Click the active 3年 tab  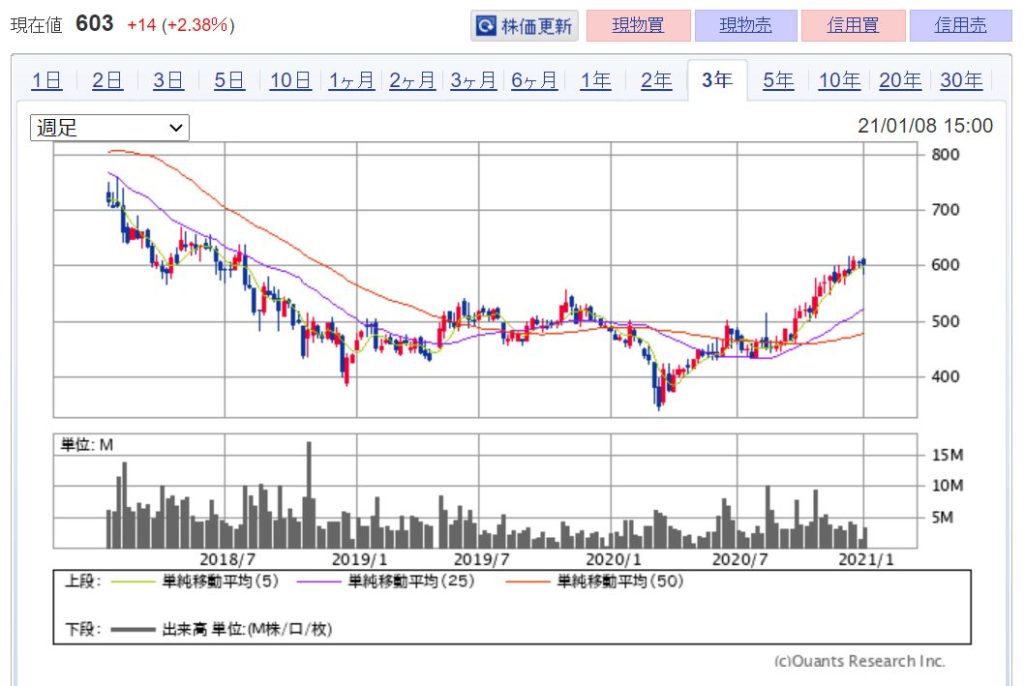point(717,80)
